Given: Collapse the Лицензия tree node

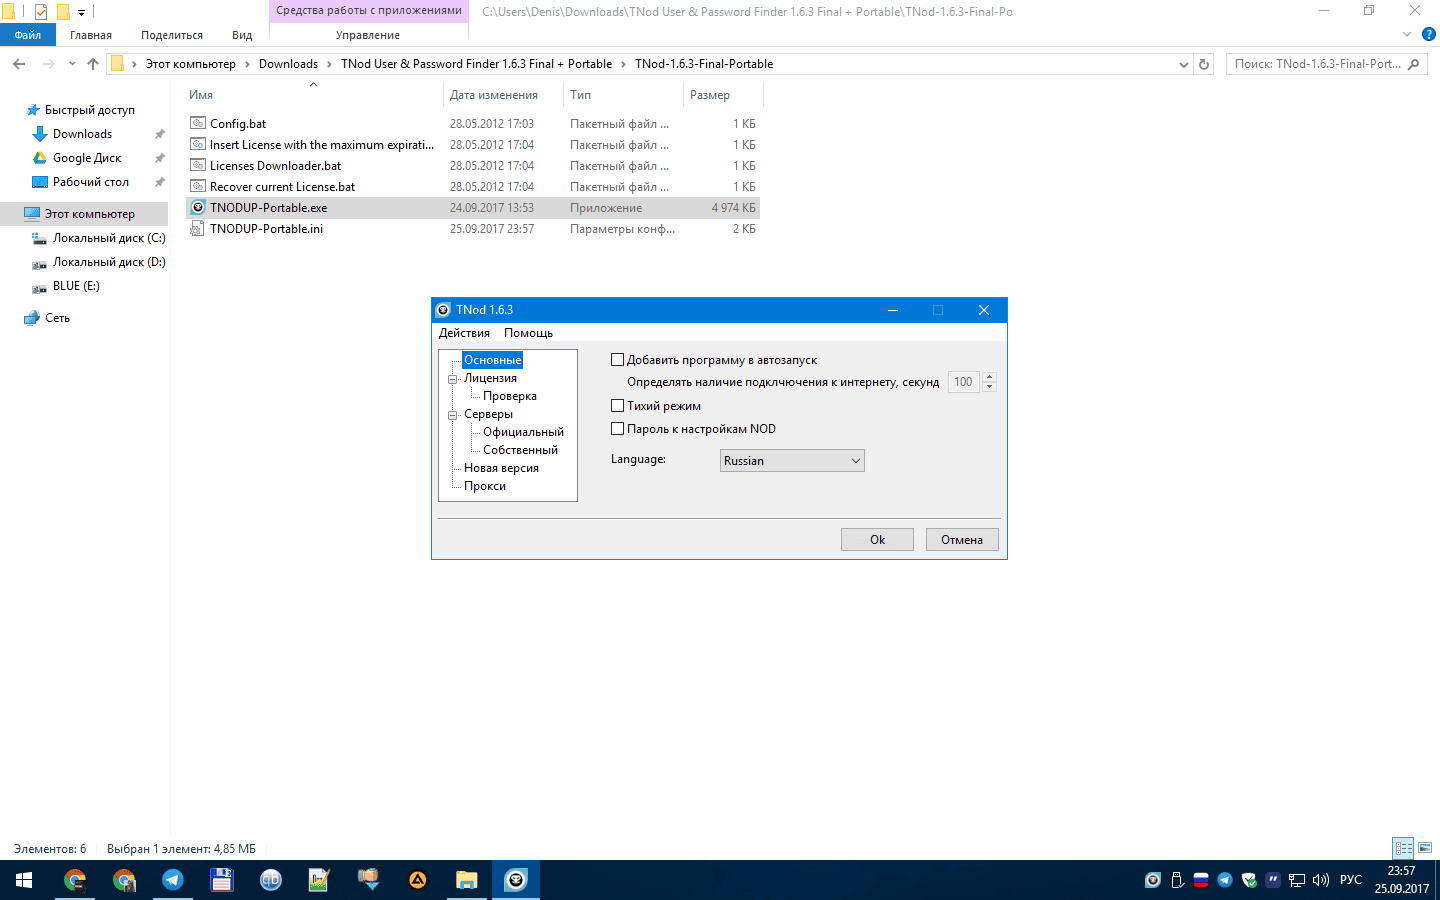Looking at the screenshot, I should tap(452, 379).
